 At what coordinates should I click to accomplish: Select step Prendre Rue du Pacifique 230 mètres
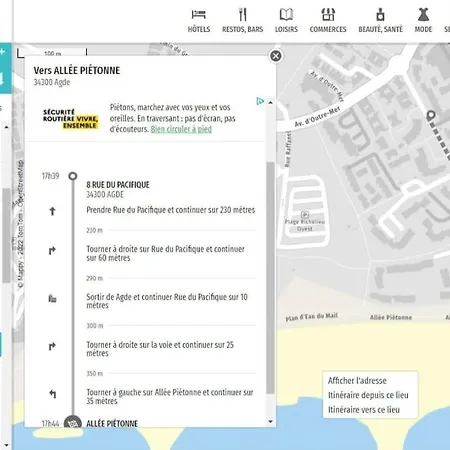tap(171, 210)
